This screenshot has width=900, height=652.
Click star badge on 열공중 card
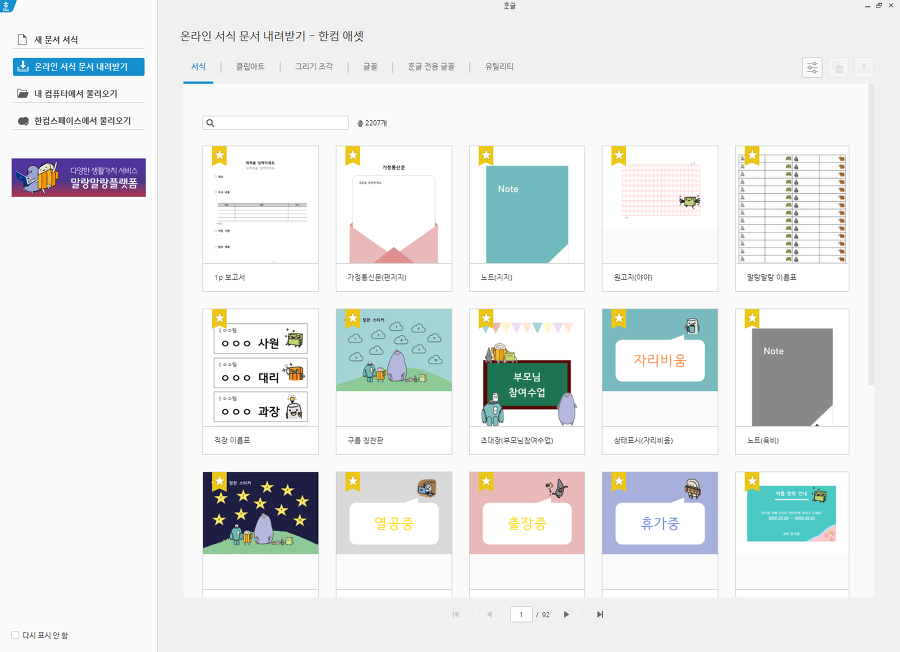352,482
